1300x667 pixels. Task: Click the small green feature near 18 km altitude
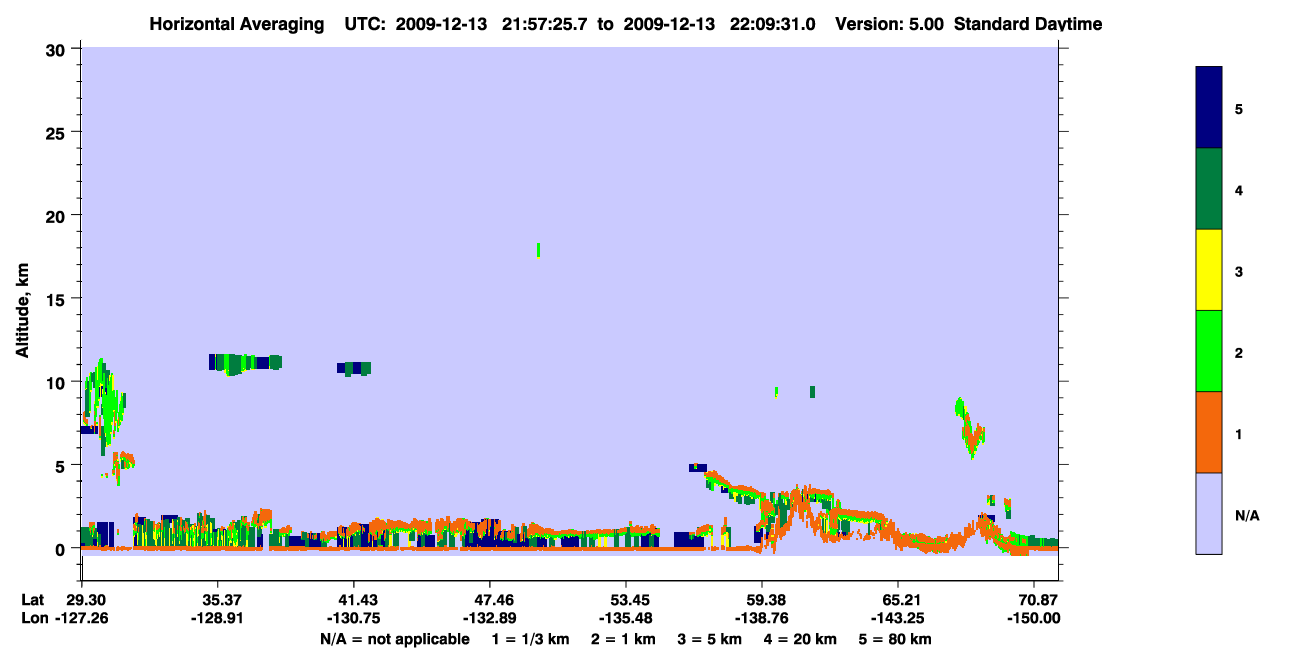point(539,250)
